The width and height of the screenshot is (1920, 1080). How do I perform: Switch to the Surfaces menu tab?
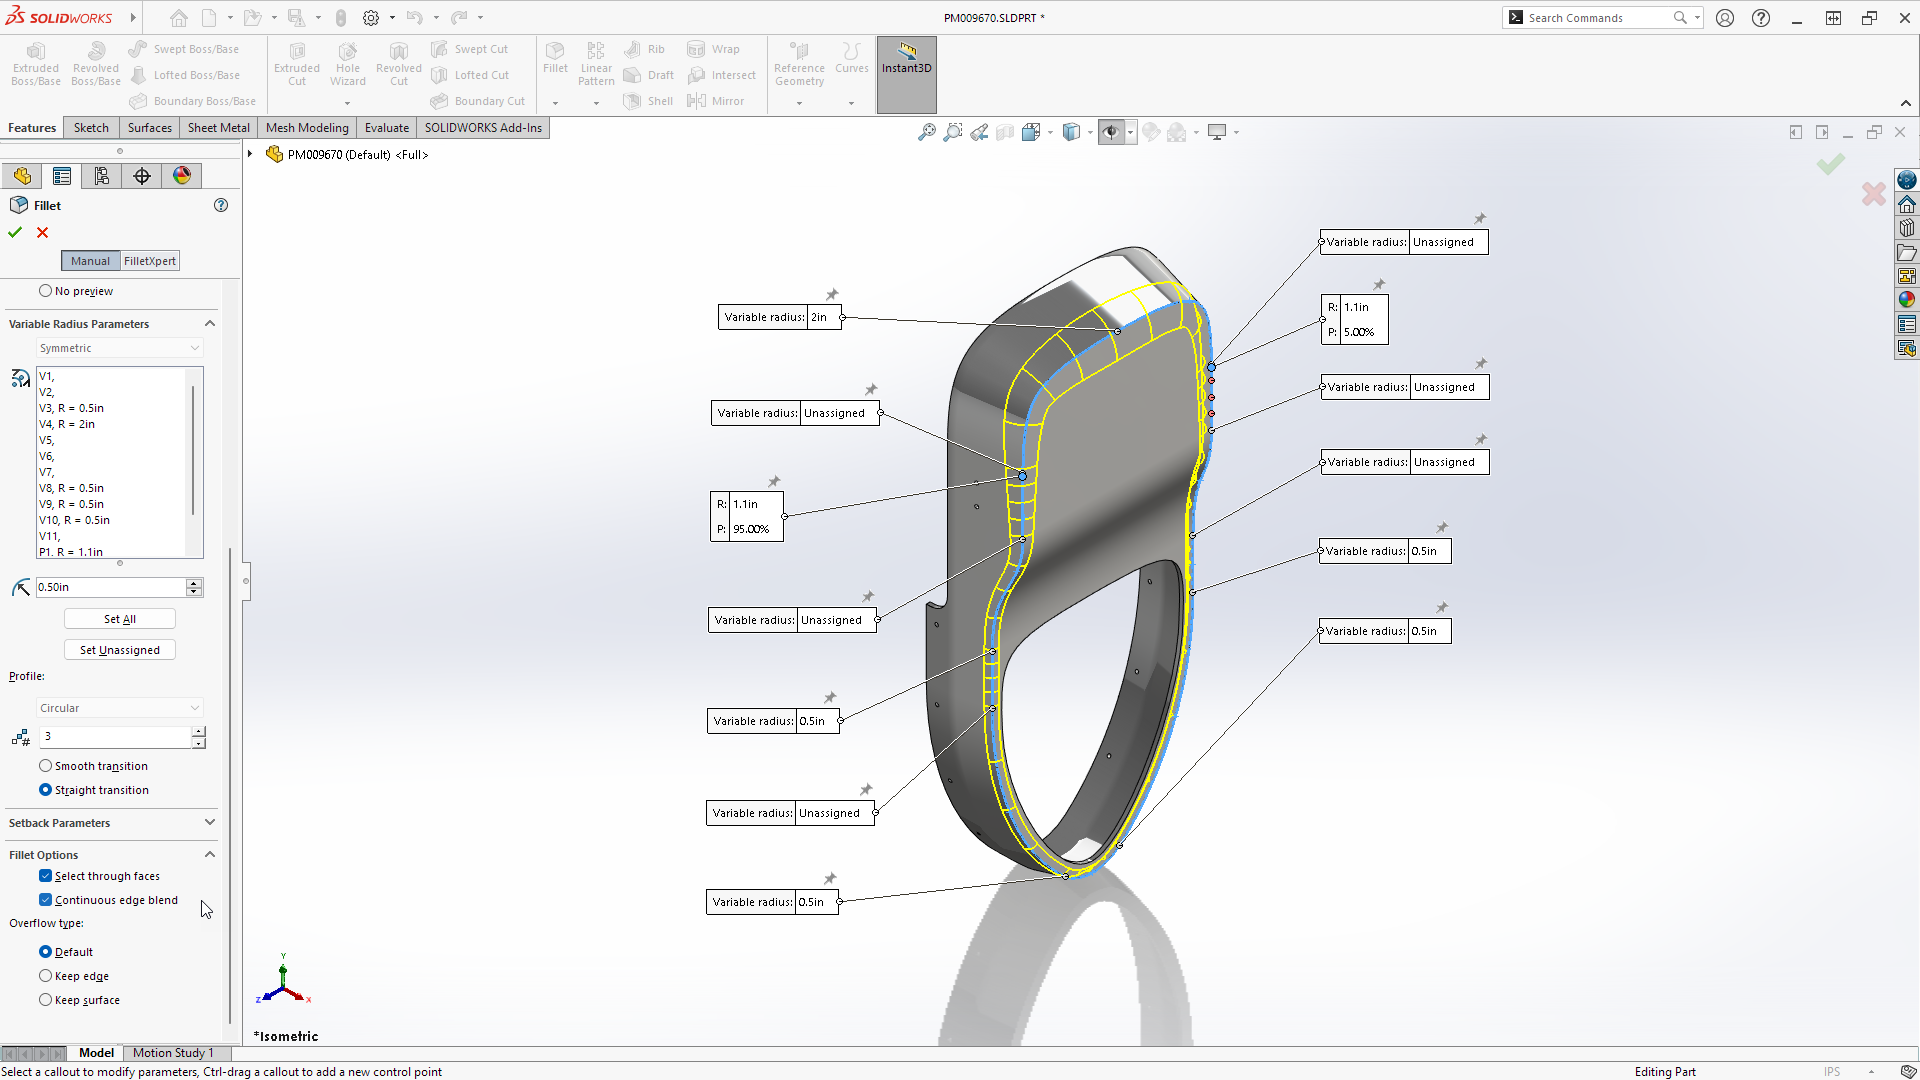click(149, 127)
